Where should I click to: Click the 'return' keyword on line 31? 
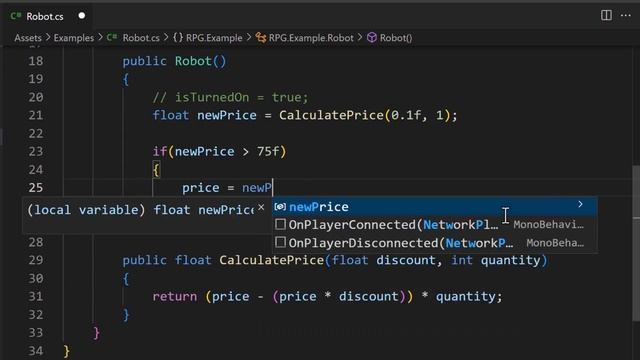[x=175, y=296]
